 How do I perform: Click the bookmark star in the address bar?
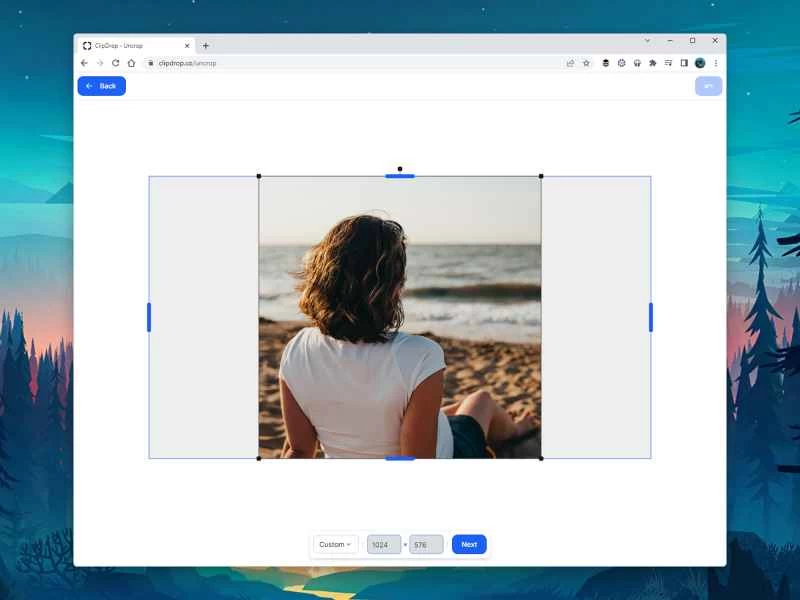pos(586,63)
